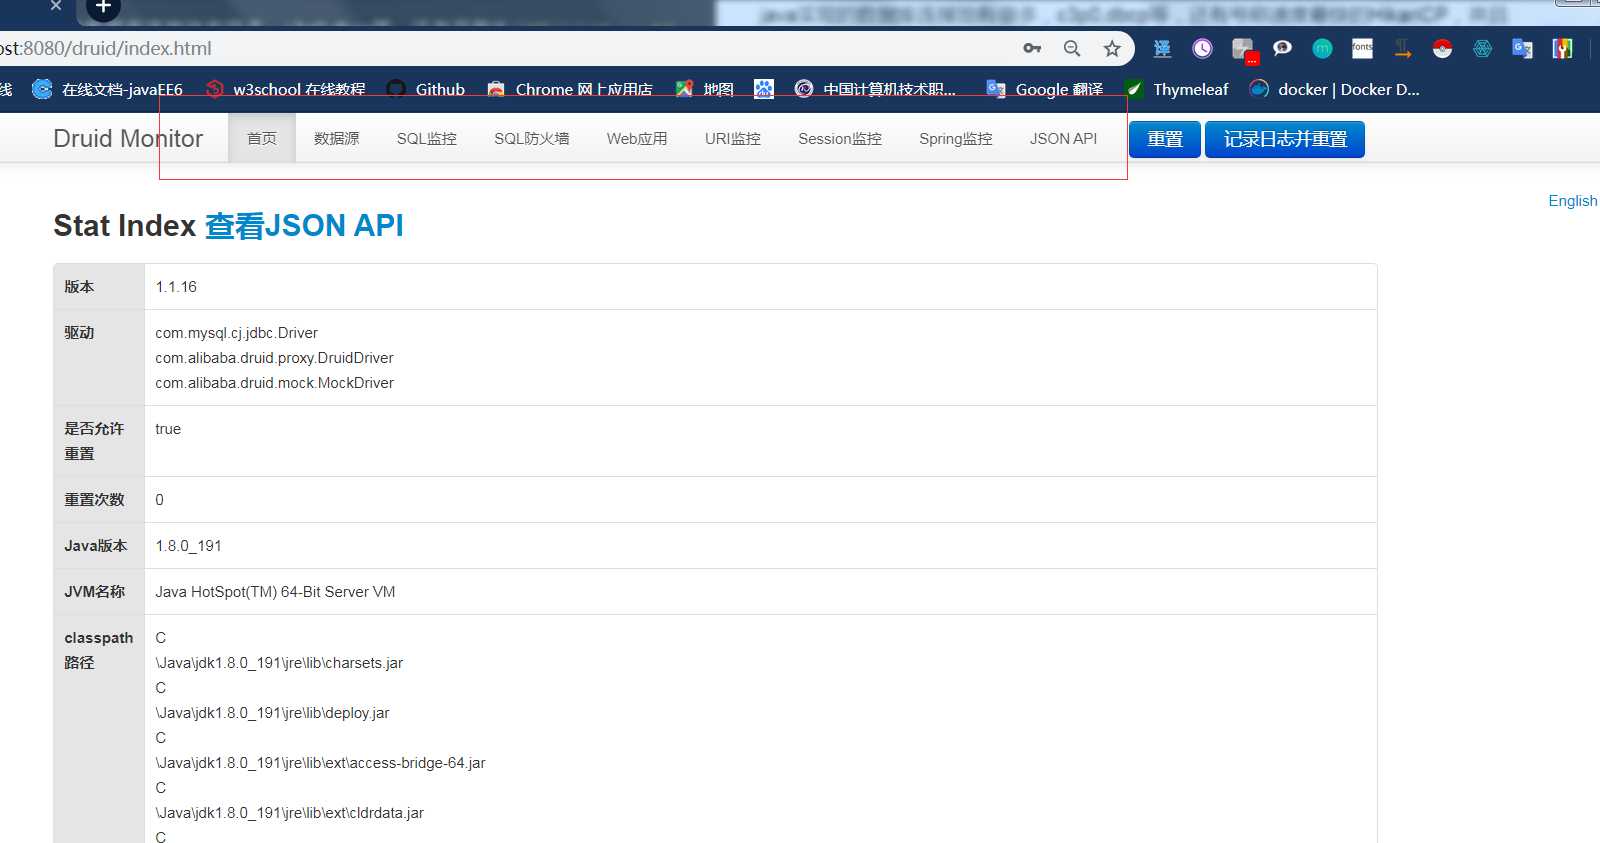Open the Google 翻译 bookmark
This screenshot has width=1600, height=843.
pos(1045,89)
